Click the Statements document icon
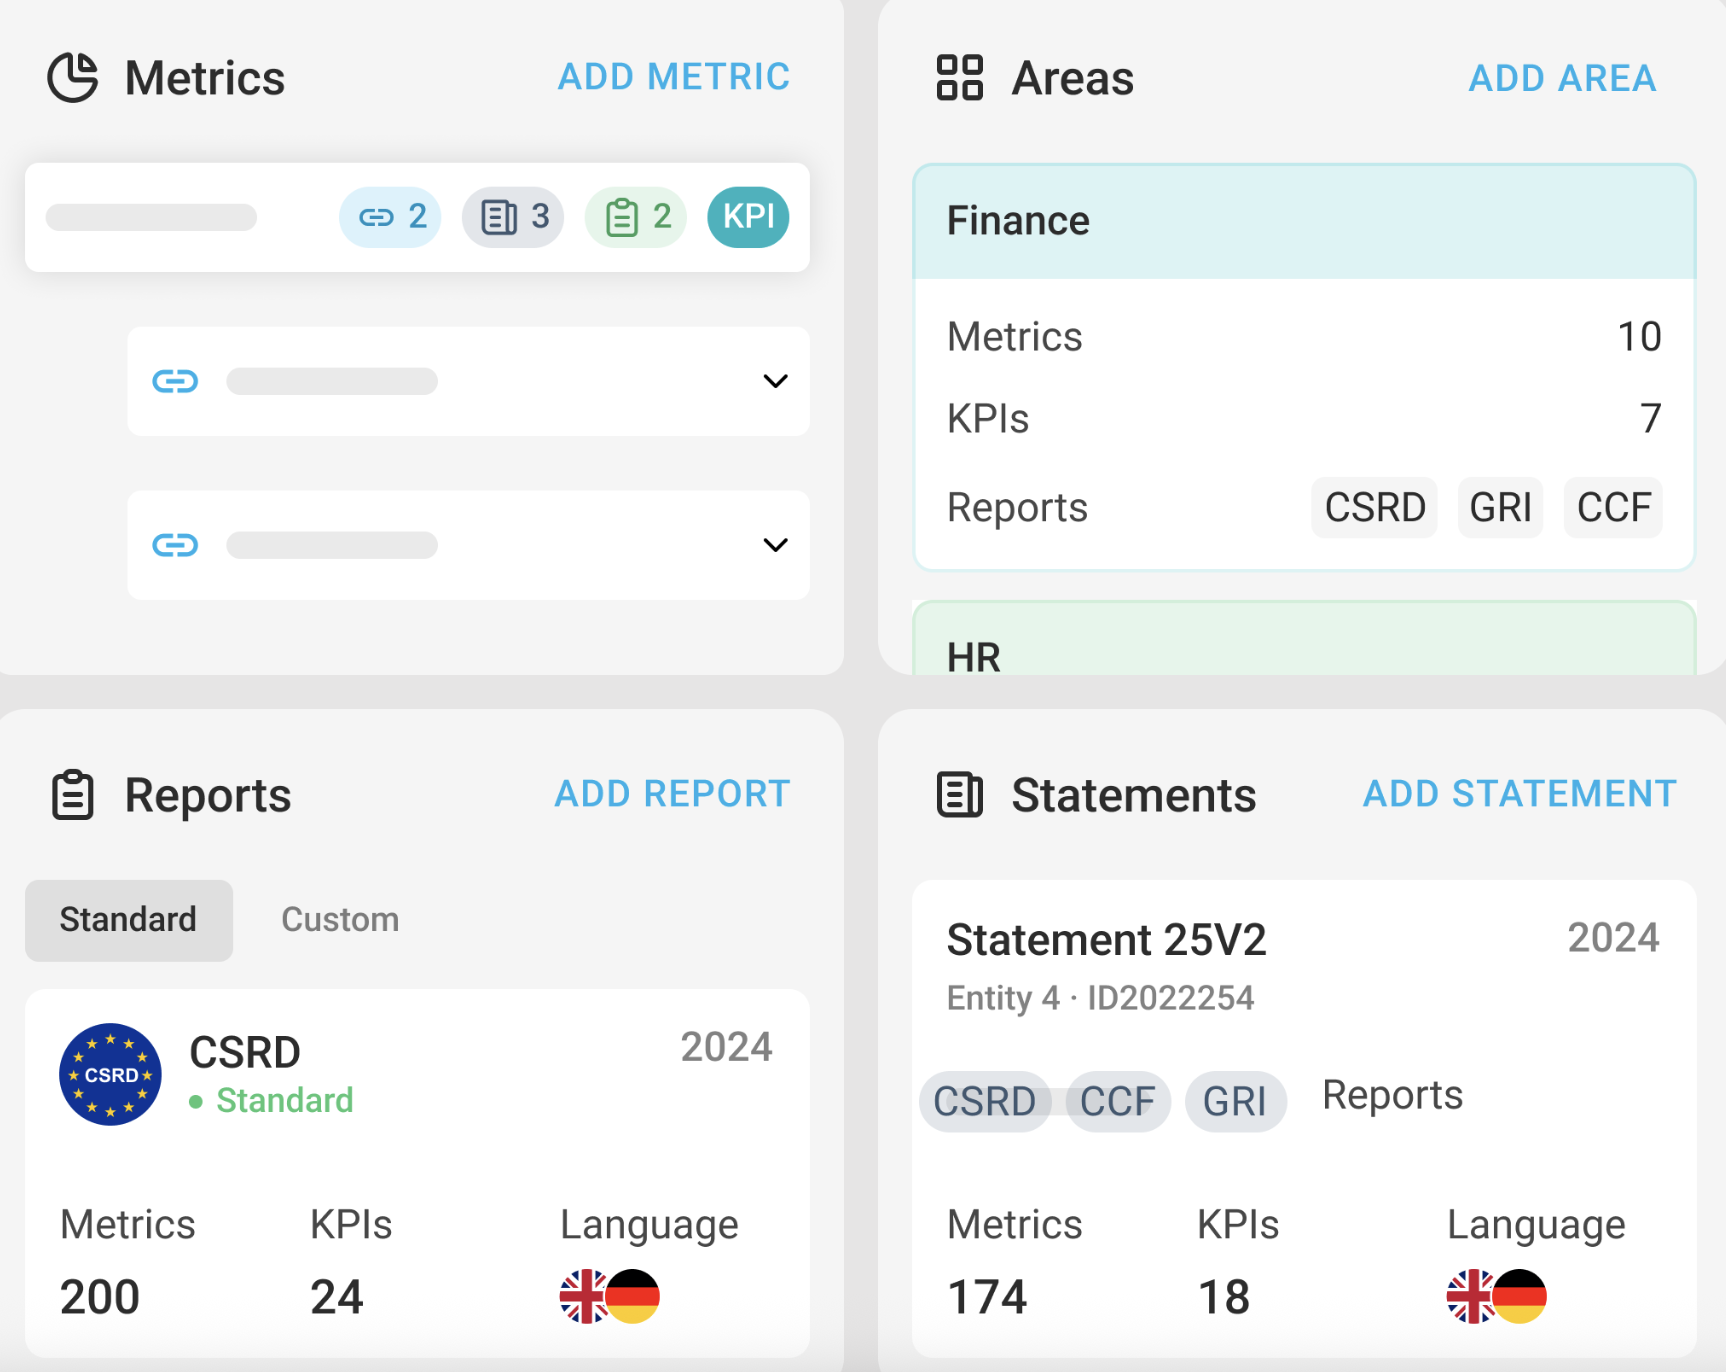This screenshot has width=1726, height=1372. coord(959,795)
